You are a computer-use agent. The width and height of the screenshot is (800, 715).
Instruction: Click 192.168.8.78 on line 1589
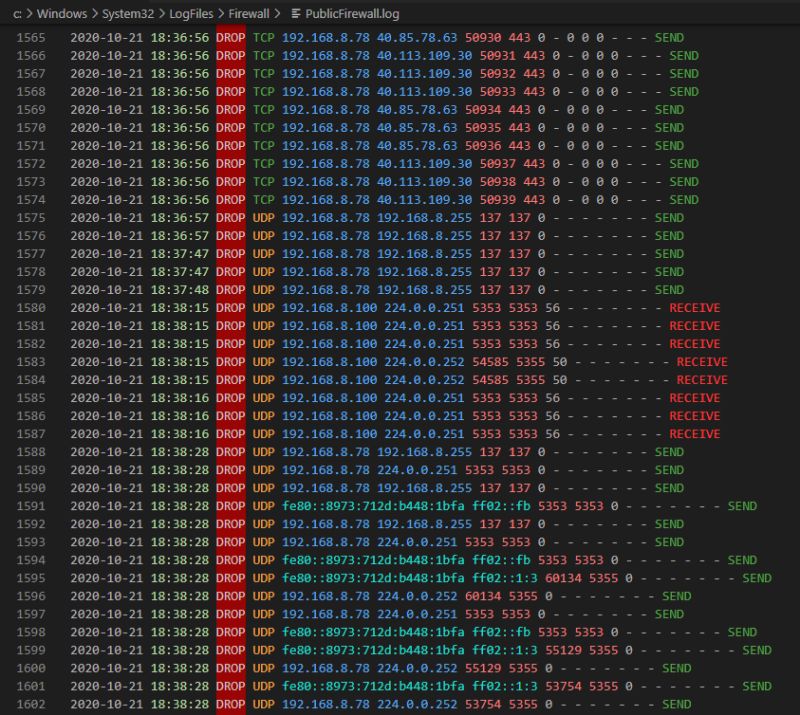coord(326,470)
